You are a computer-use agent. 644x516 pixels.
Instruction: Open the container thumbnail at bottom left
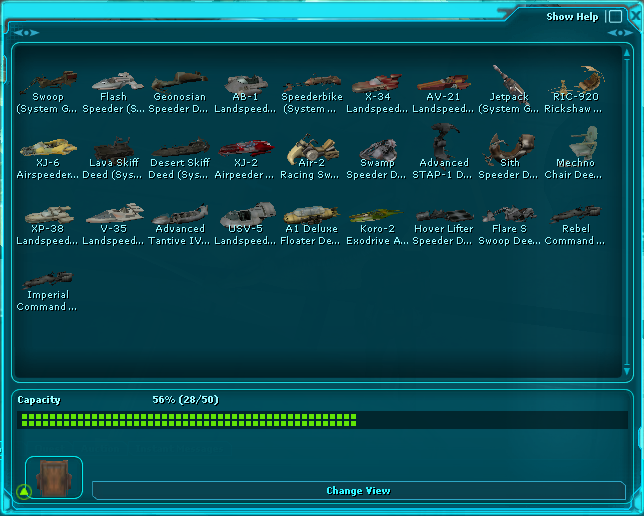point(54,477)
